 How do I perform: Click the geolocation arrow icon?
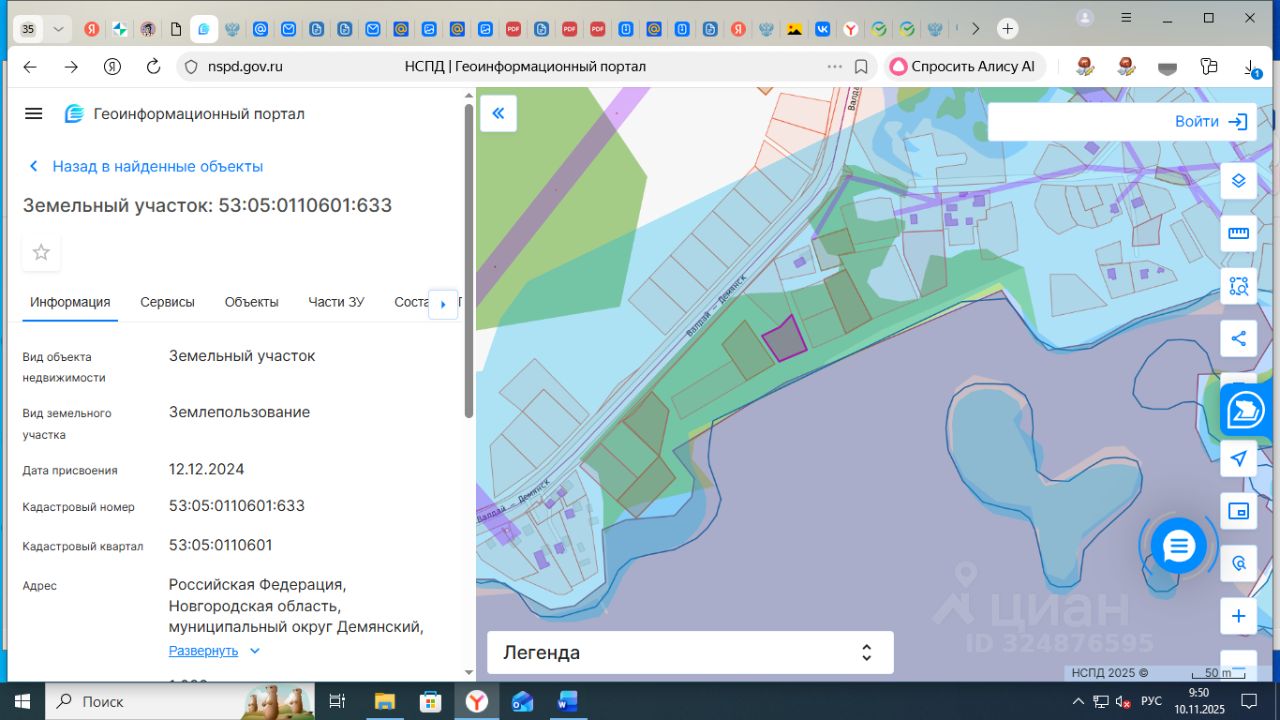(1238, 458)
